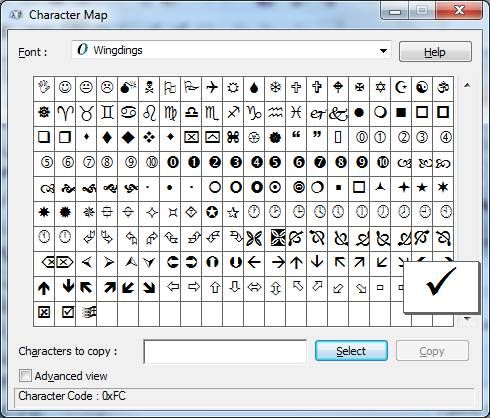Choose the checked box character in last row
The width and height of the screenshot is (490, 418).
68,312
